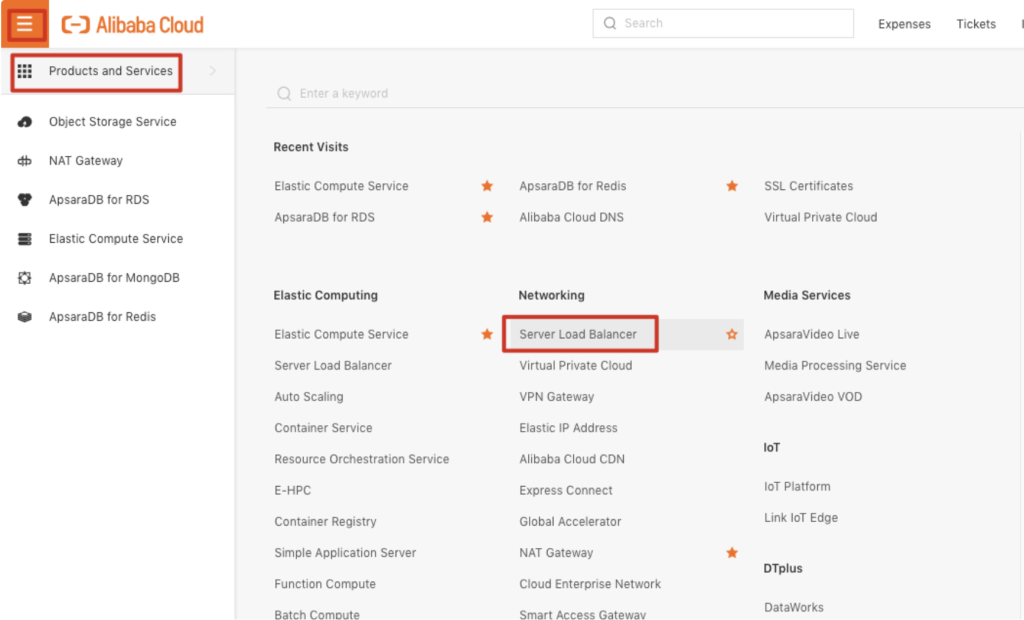Open Cloud Enterprise Network link

[590, 584]
